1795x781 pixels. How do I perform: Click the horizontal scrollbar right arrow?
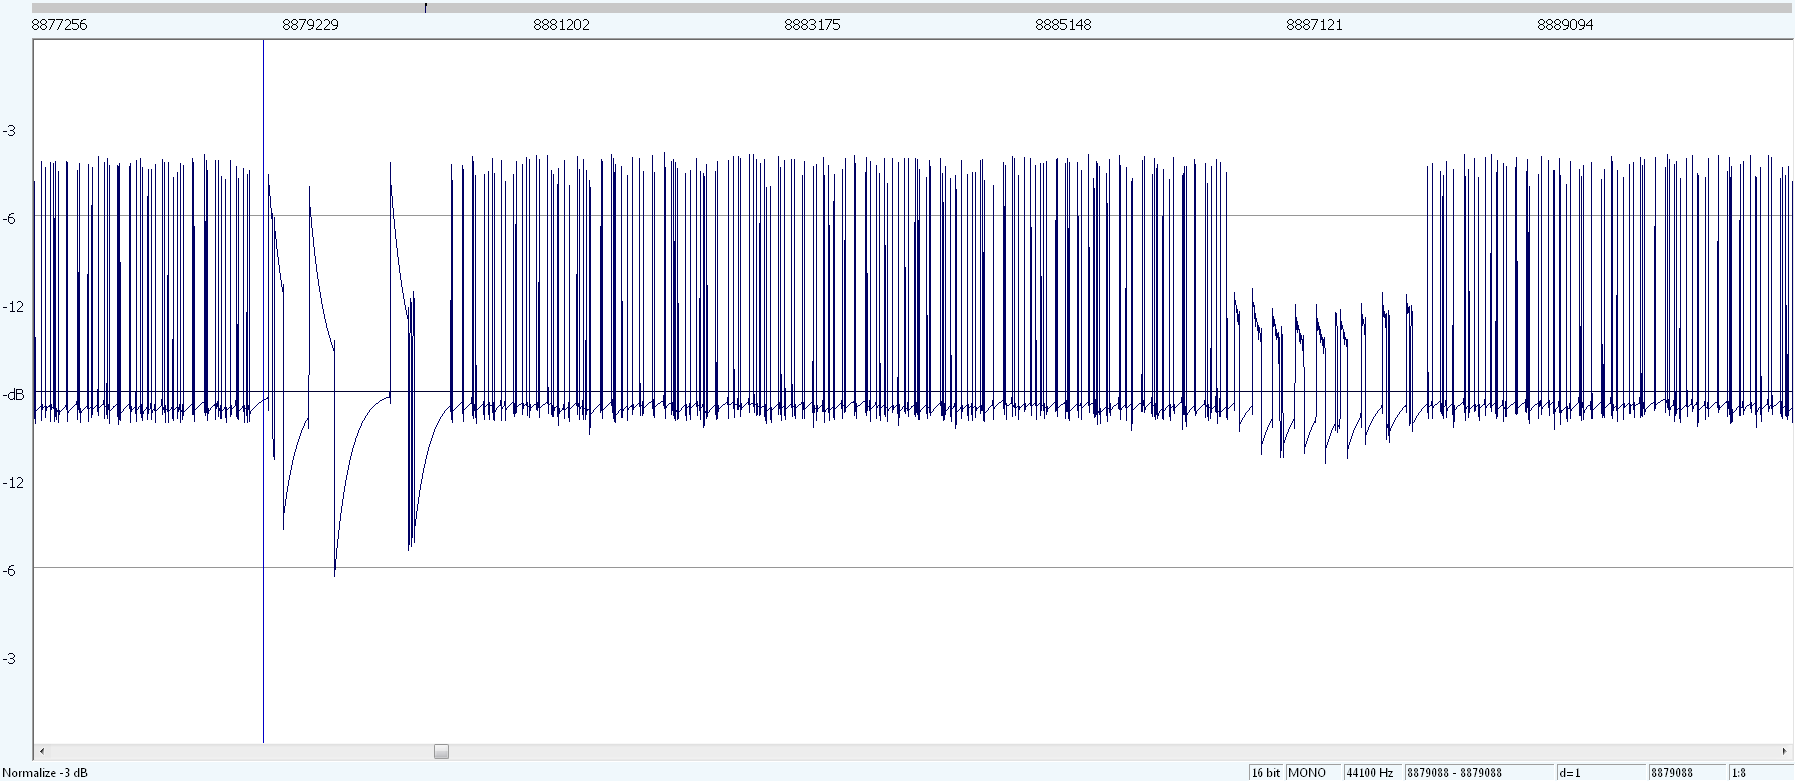point(1785,751)
